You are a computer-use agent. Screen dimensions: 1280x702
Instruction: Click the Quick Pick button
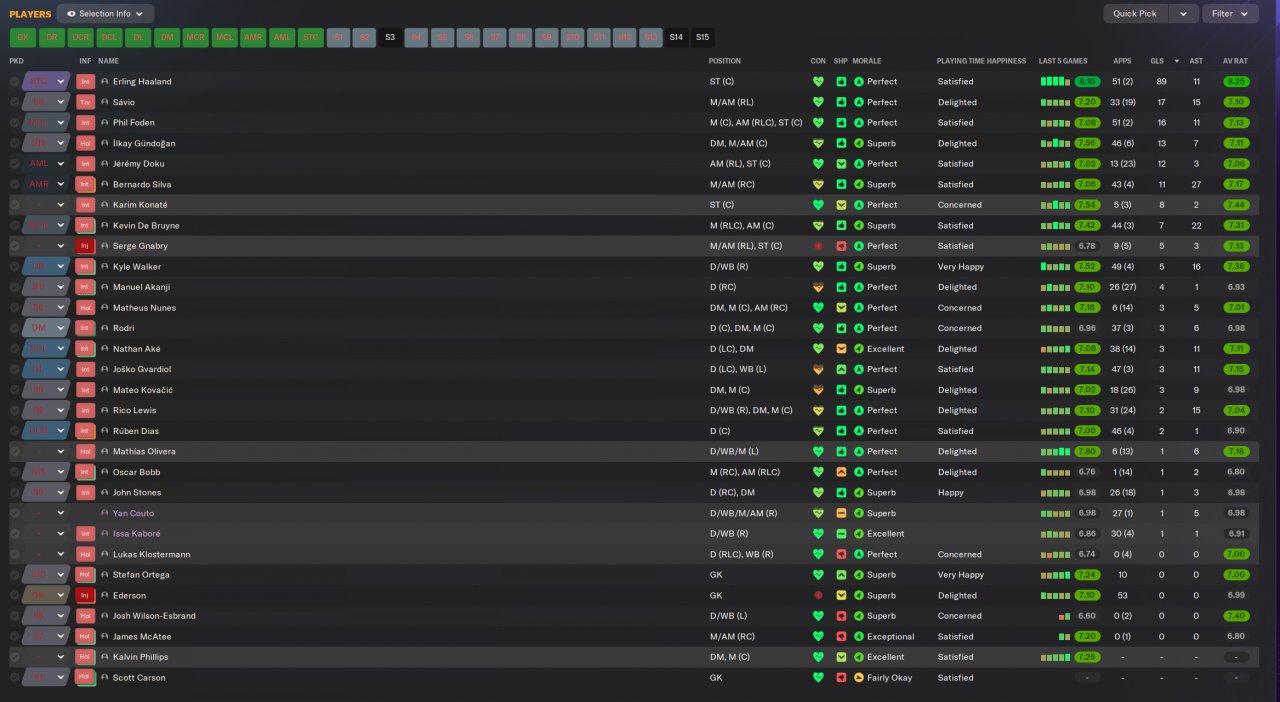pyautogui.click(x=1135, y=14)
